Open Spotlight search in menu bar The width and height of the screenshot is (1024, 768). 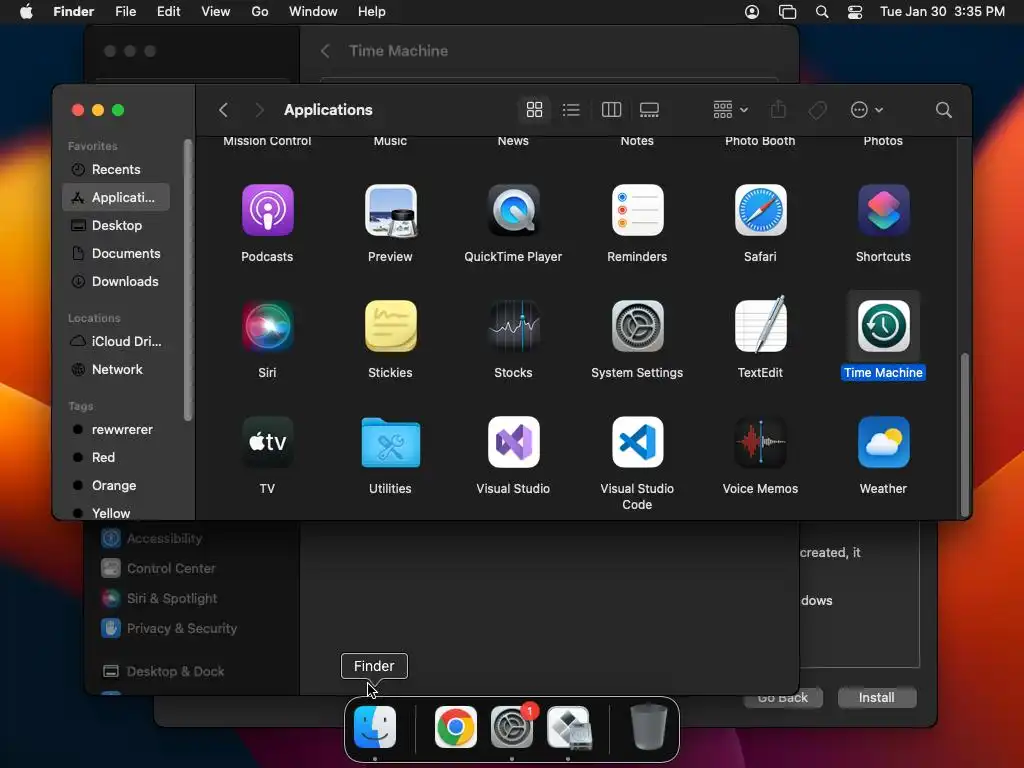coord(822,12)
